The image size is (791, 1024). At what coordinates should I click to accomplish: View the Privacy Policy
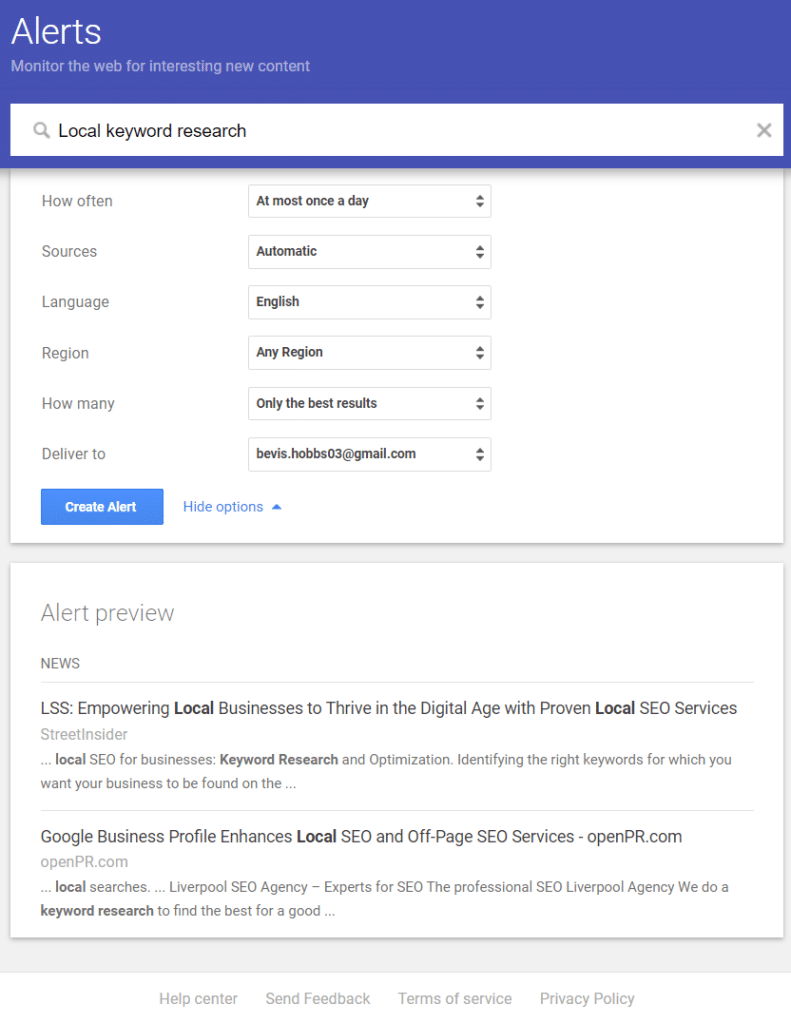pyautogui.click(x=587, y=998)
